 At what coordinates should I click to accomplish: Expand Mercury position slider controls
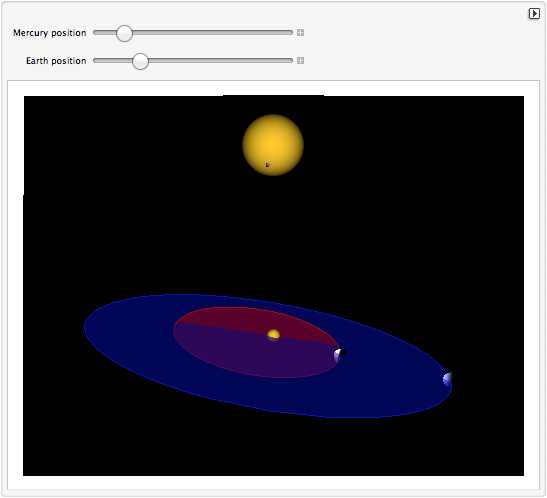click(x=300, y=32)
